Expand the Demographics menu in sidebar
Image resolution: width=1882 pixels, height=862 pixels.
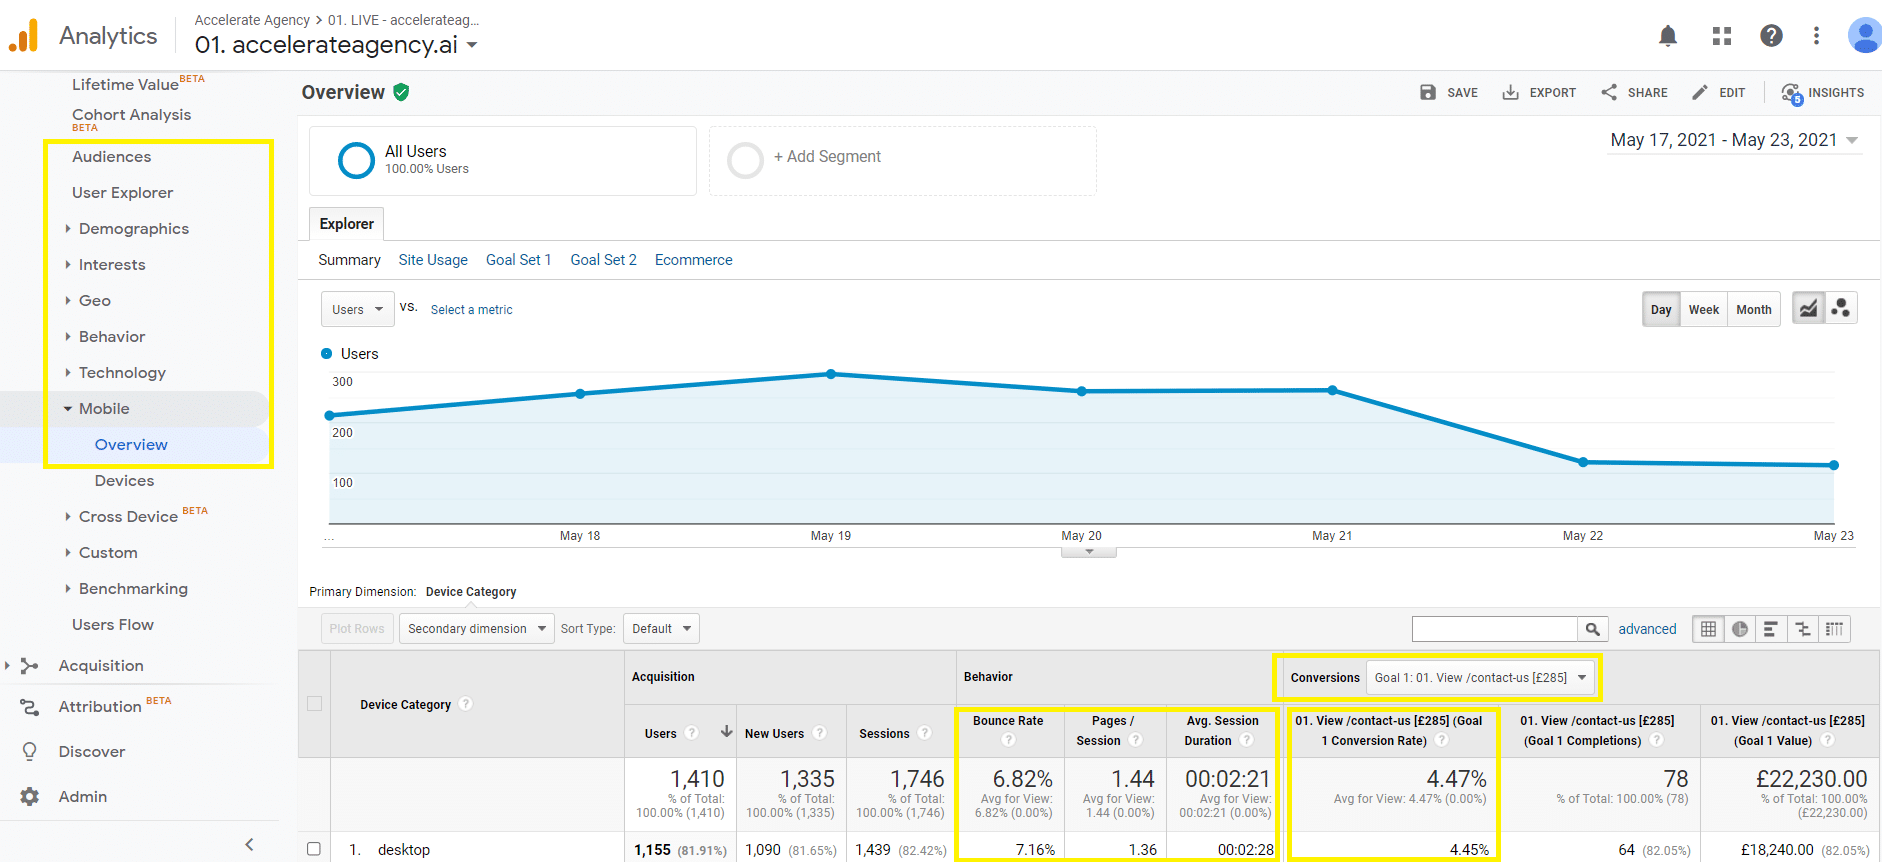[133, 229]
